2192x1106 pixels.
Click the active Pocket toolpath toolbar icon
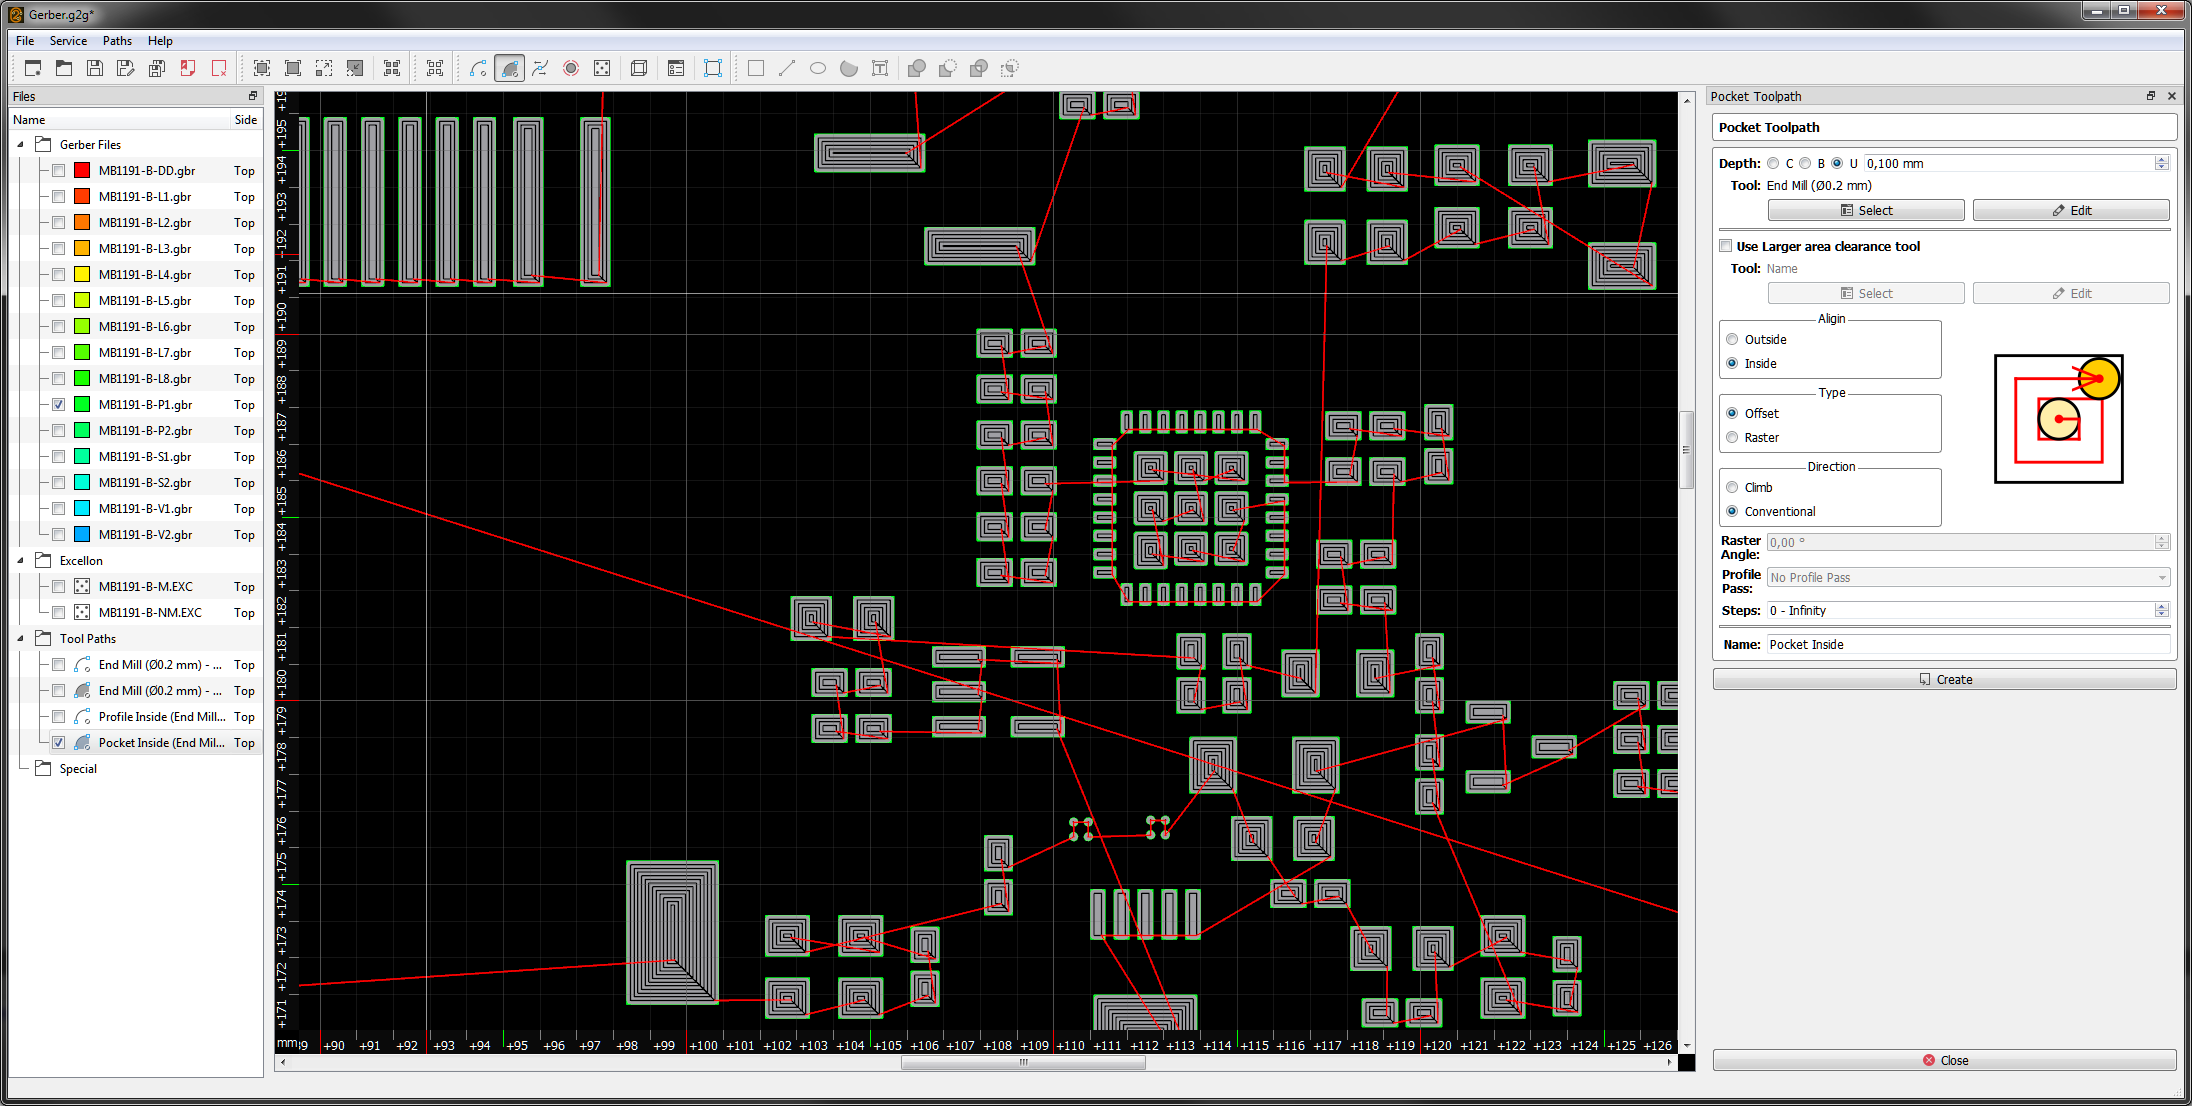click(509, 68)
